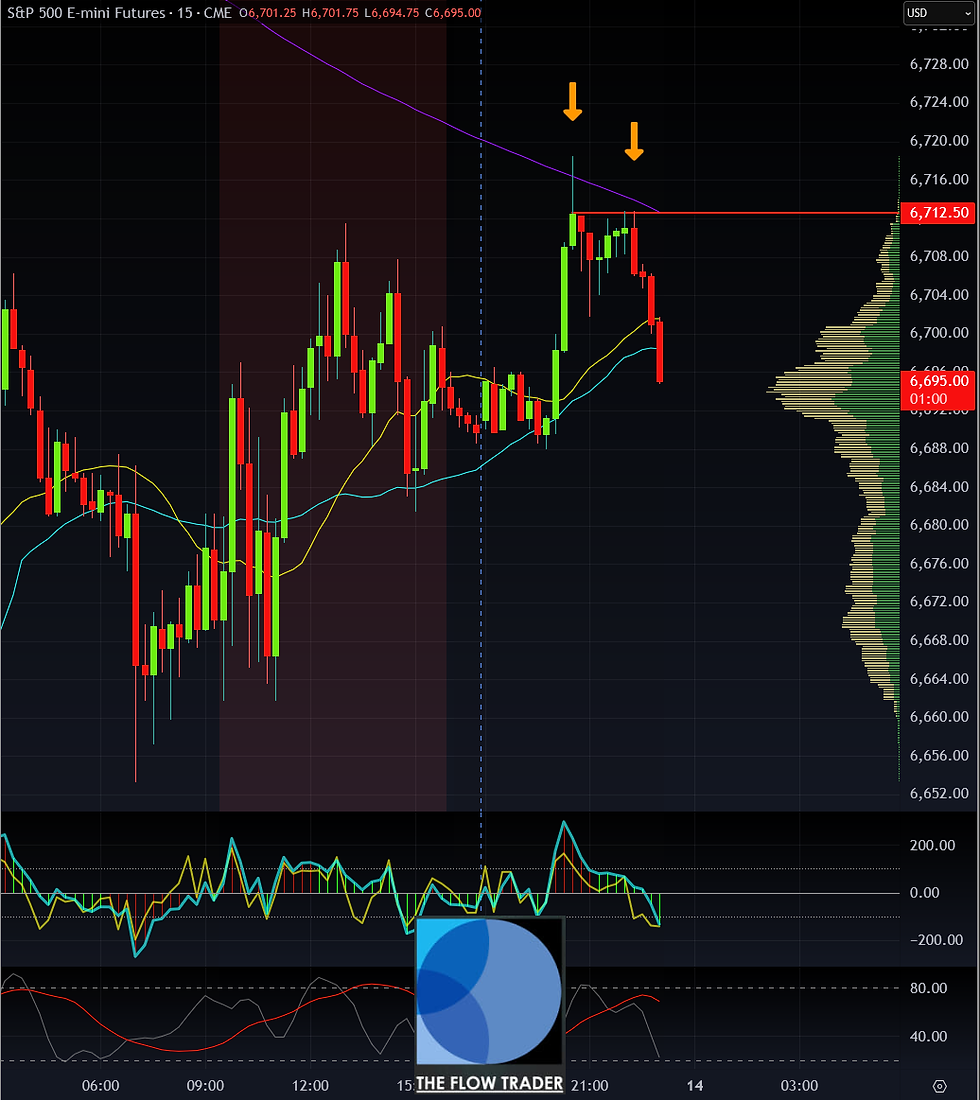The width and height of the screenshot is (980, 1100).
Task: Open chart settings gear at bottom right
Action: click(939, 1086)
